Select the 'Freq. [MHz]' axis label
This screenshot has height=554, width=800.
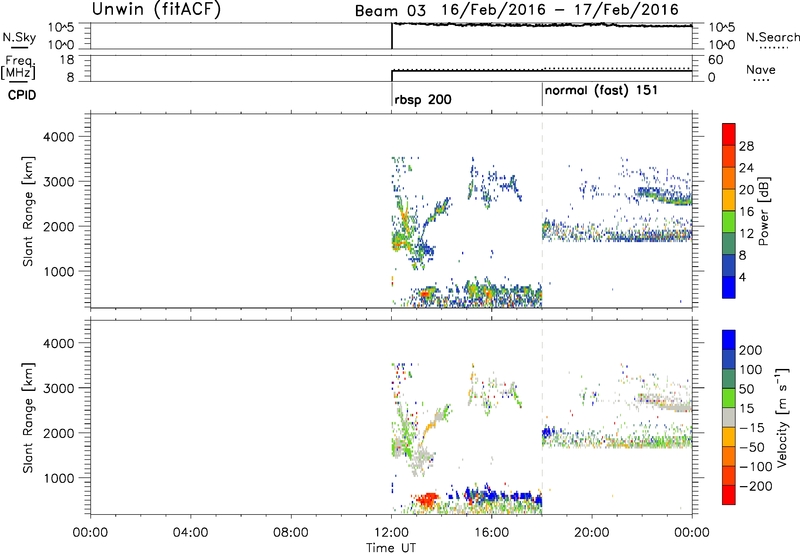[18, 67]
